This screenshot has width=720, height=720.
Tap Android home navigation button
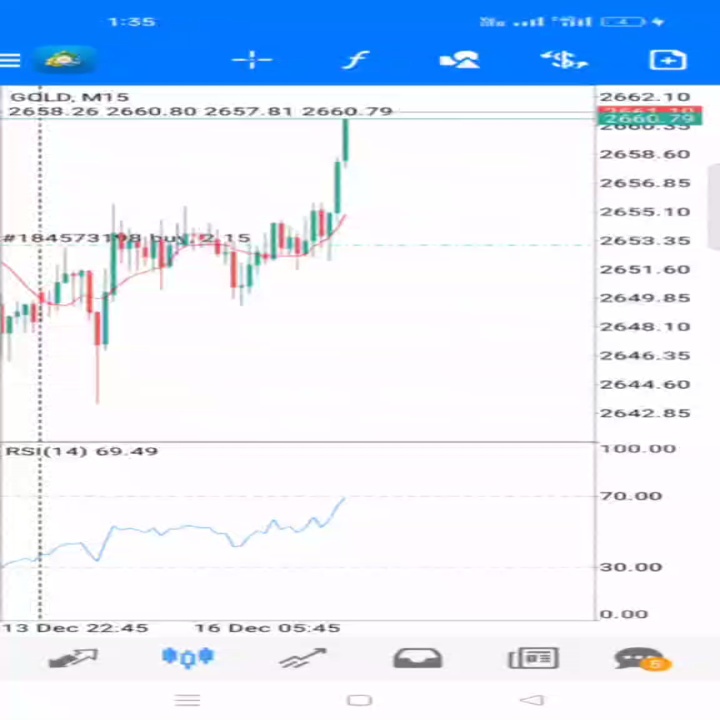point(360,701)
